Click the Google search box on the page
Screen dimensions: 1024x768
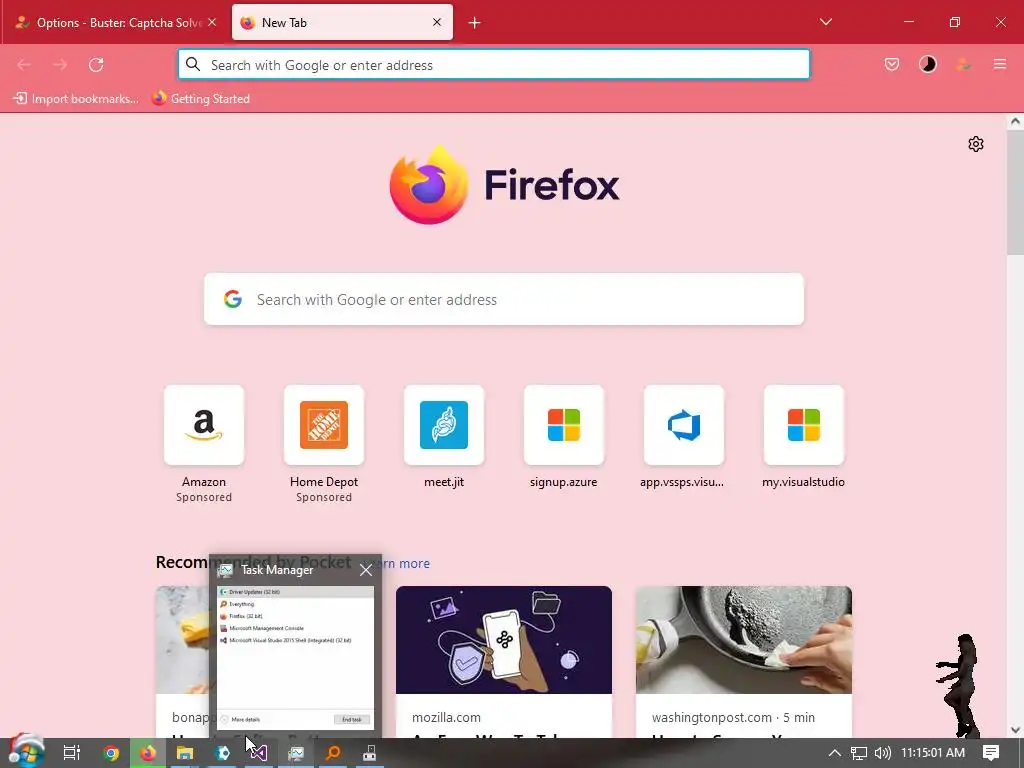click(x=504, y=299)
